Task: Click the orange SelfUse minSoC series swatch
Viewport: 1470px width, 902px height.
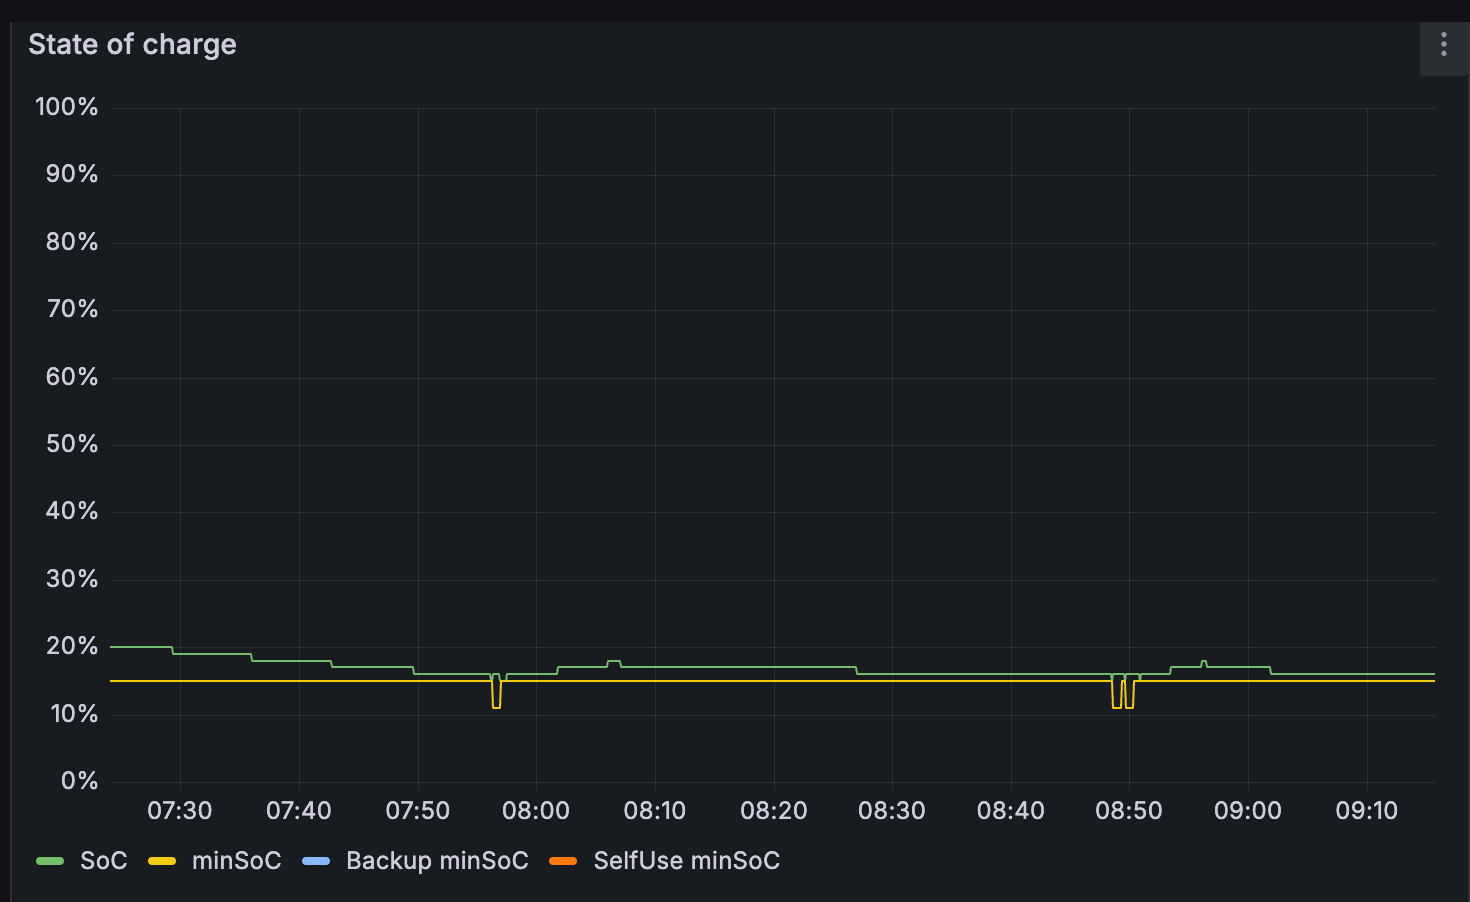Action: 563,861
